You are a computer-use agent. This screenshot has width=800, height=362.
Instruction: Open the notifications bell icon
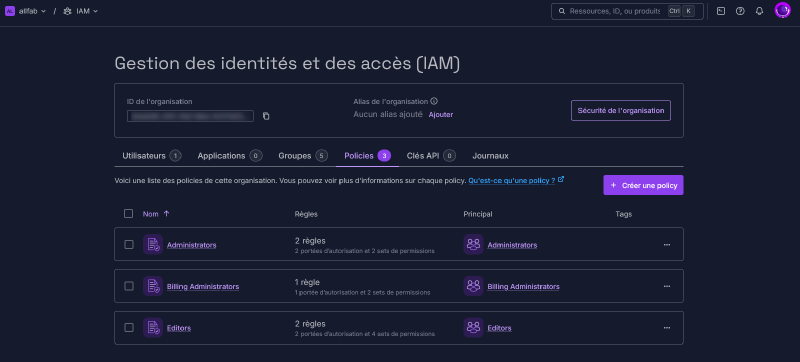[x=759, y=11]
